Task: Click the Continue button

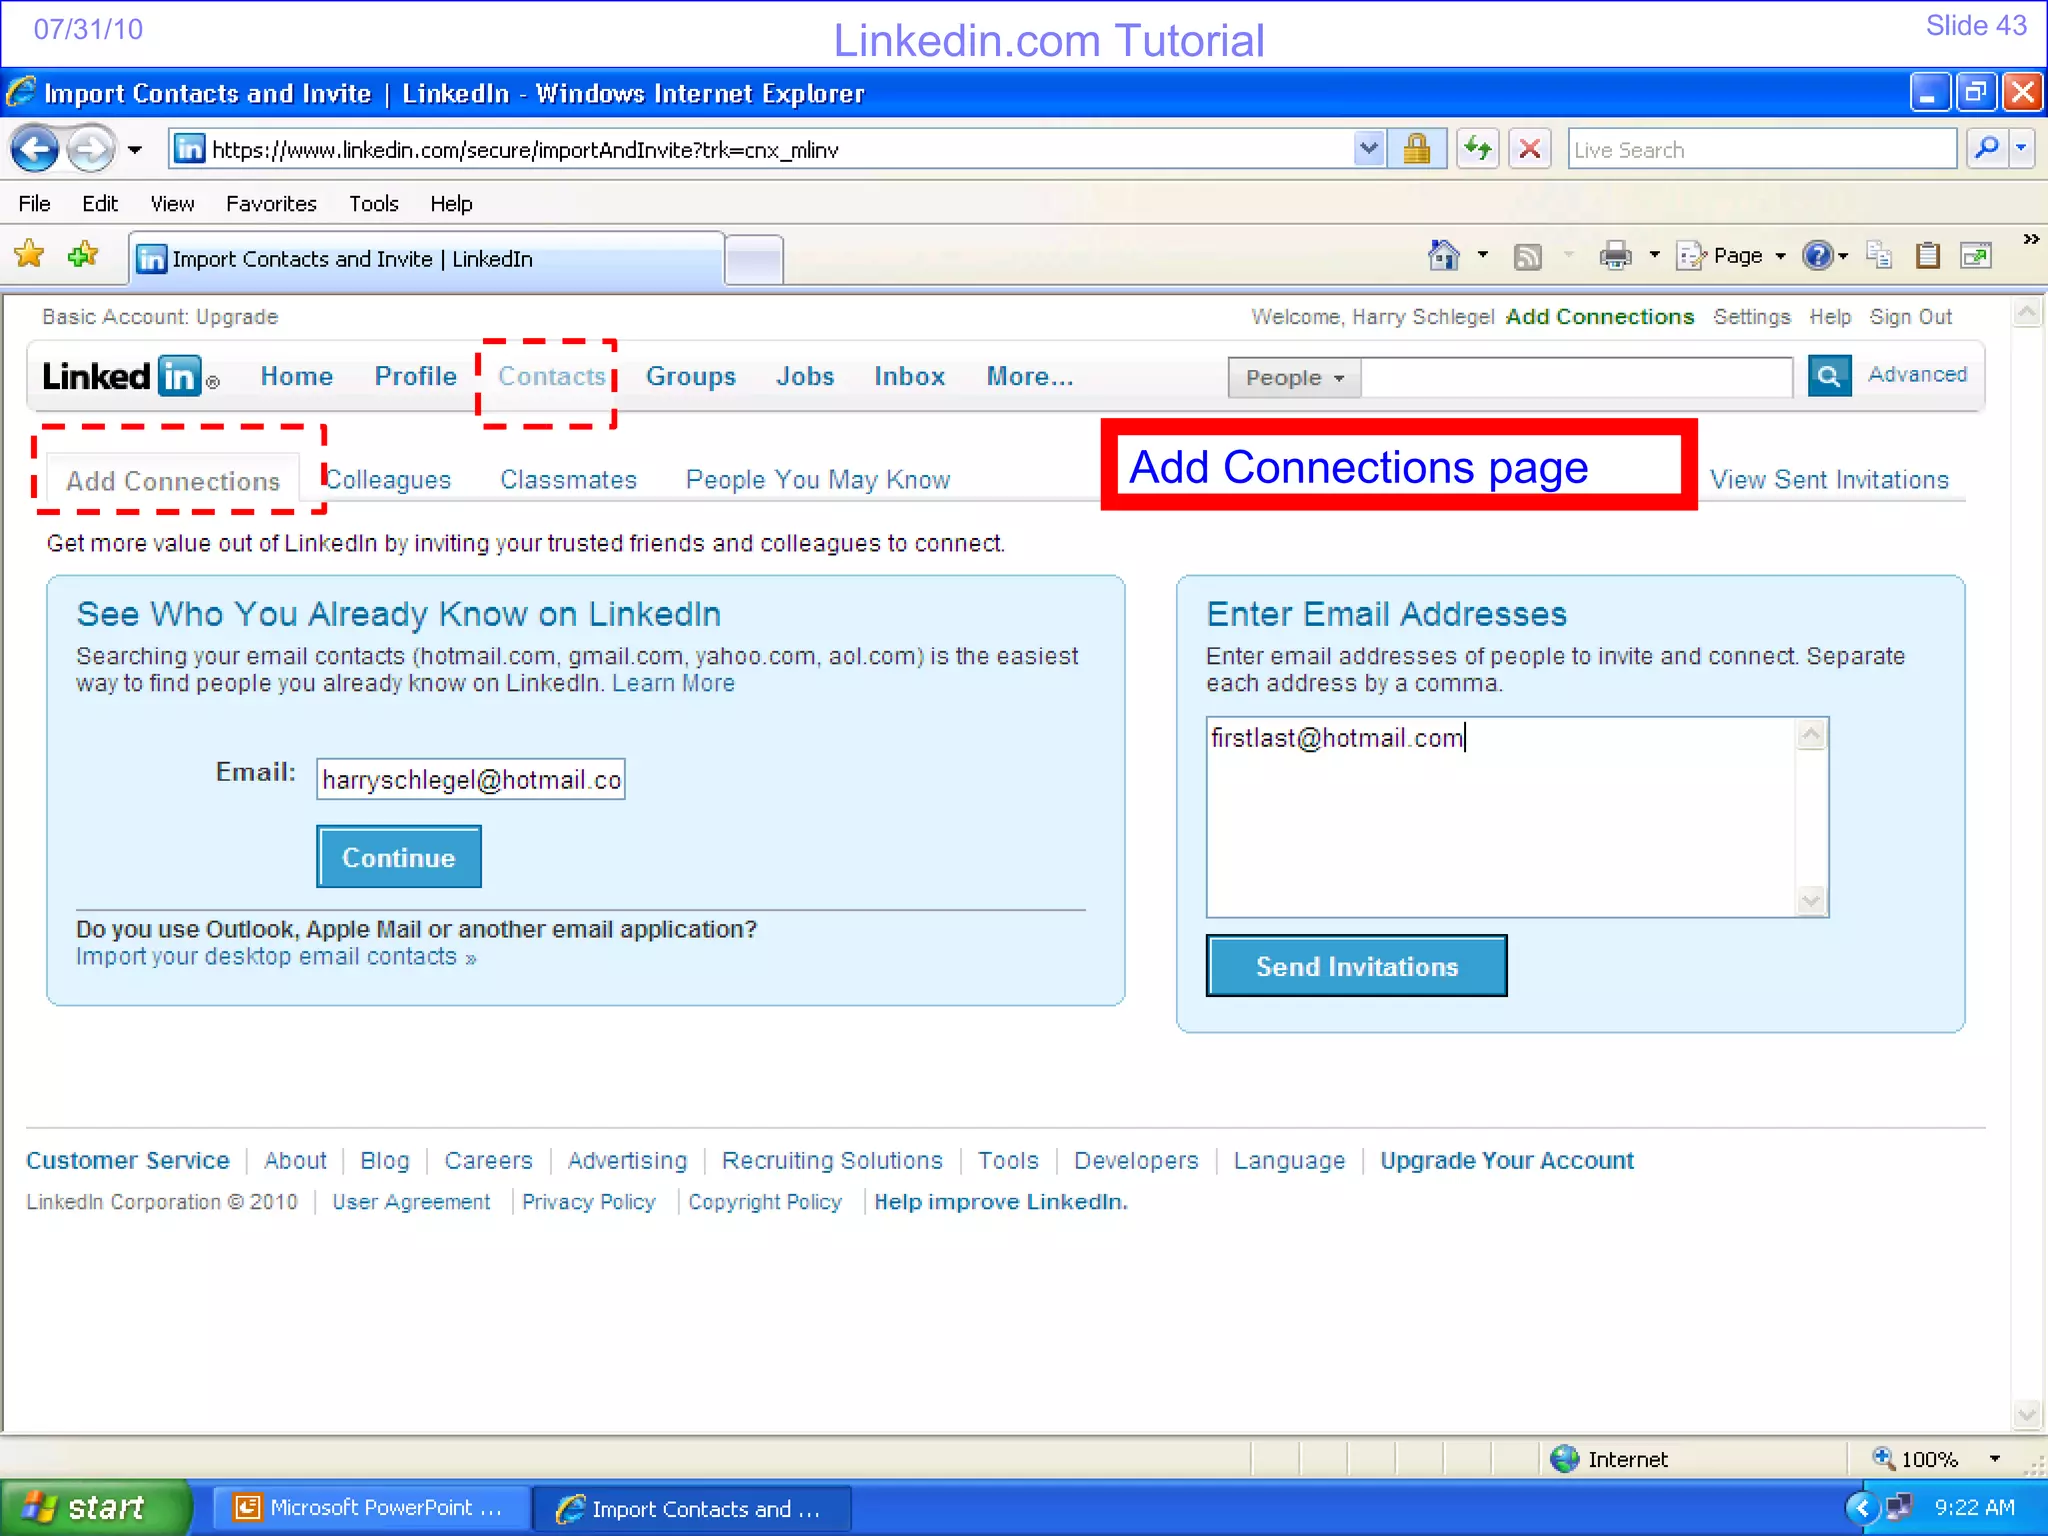Action: (399, 857)
